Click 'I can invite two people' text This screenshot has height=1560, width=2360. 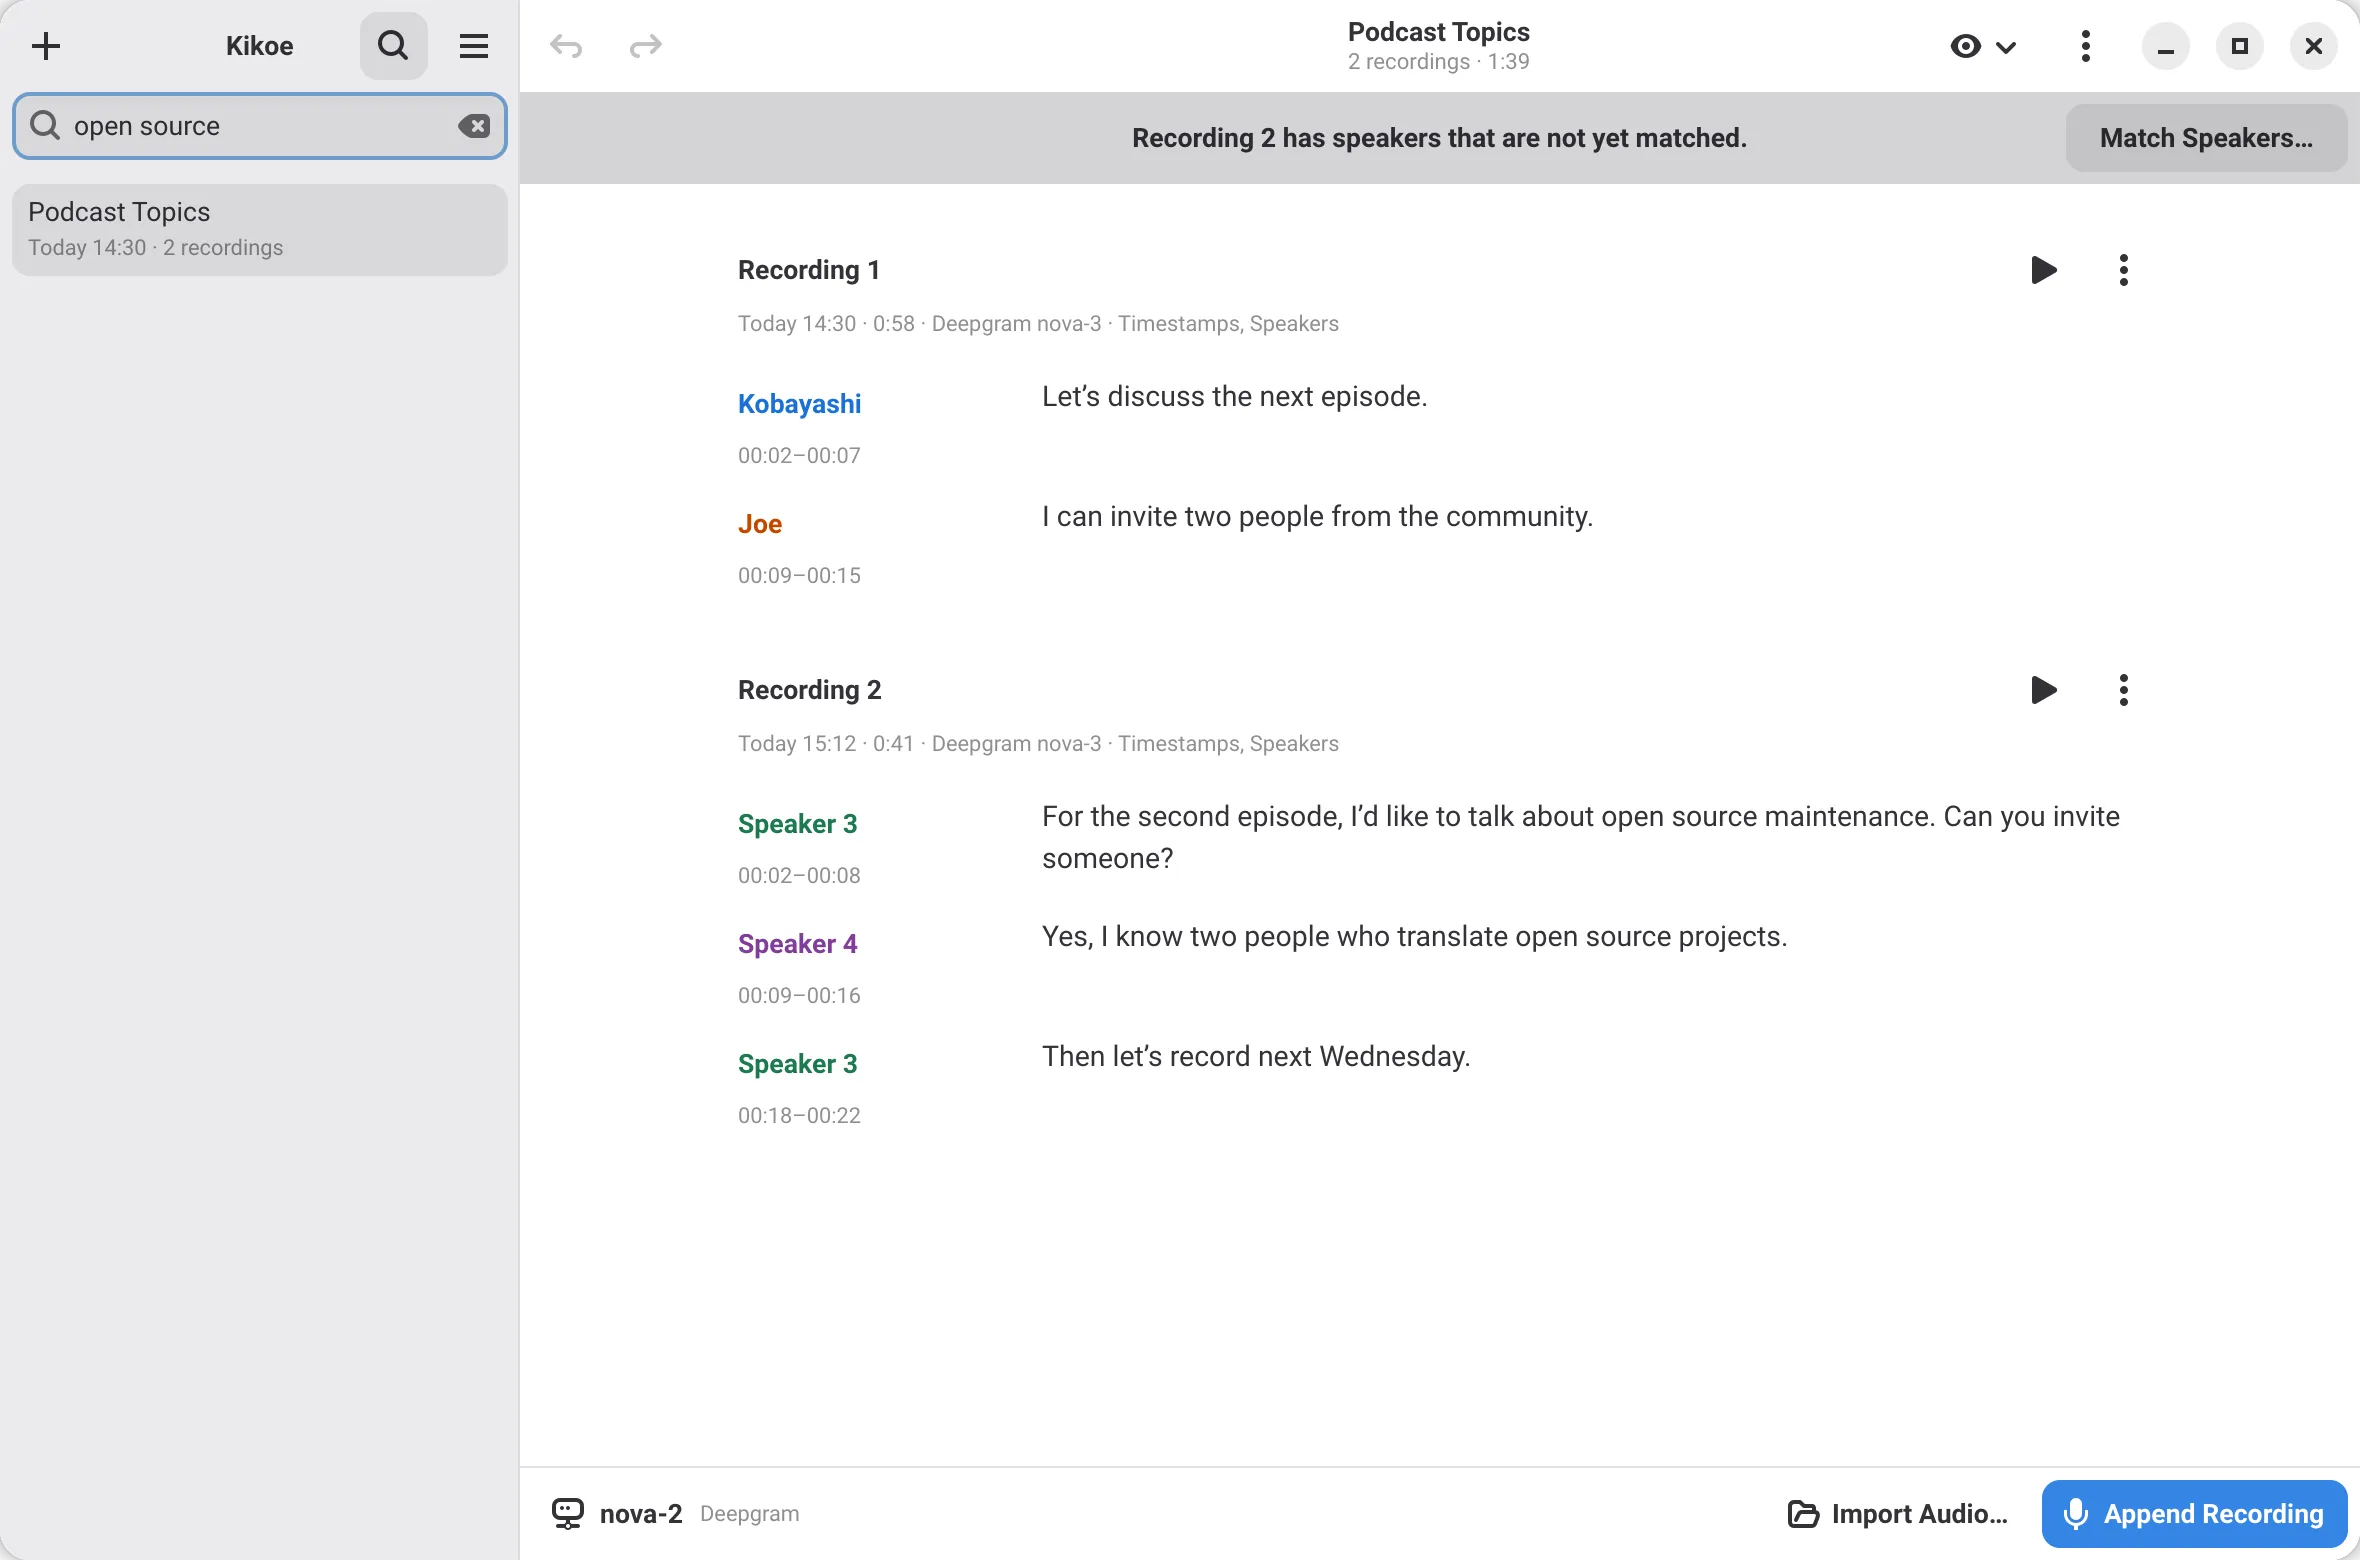click(1317, 517)
